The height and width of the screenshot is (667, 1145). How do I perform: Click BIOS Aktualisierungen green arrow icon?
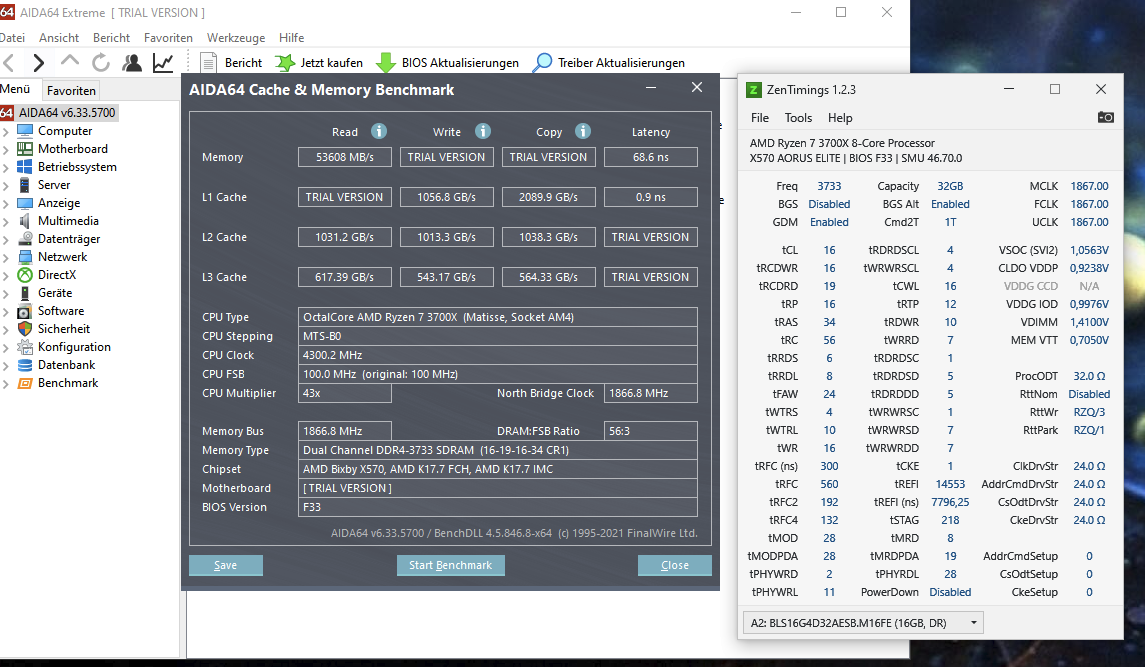pyautogui.click(x=386, y=63)
